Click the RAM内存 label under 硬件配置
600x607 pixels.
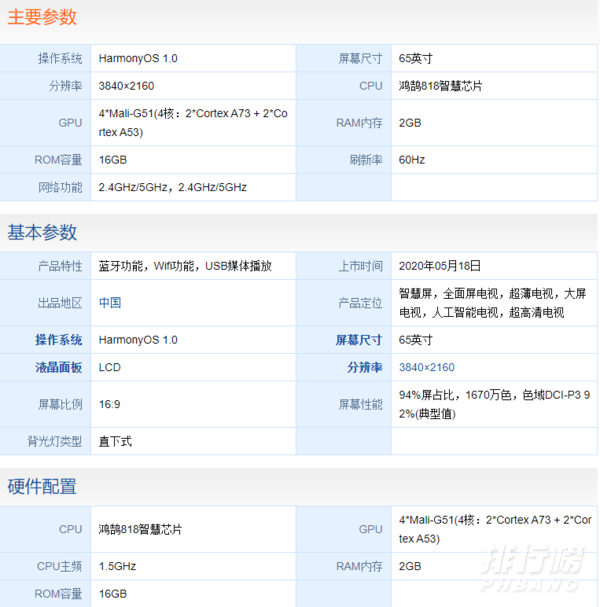(x=359, y=566)
